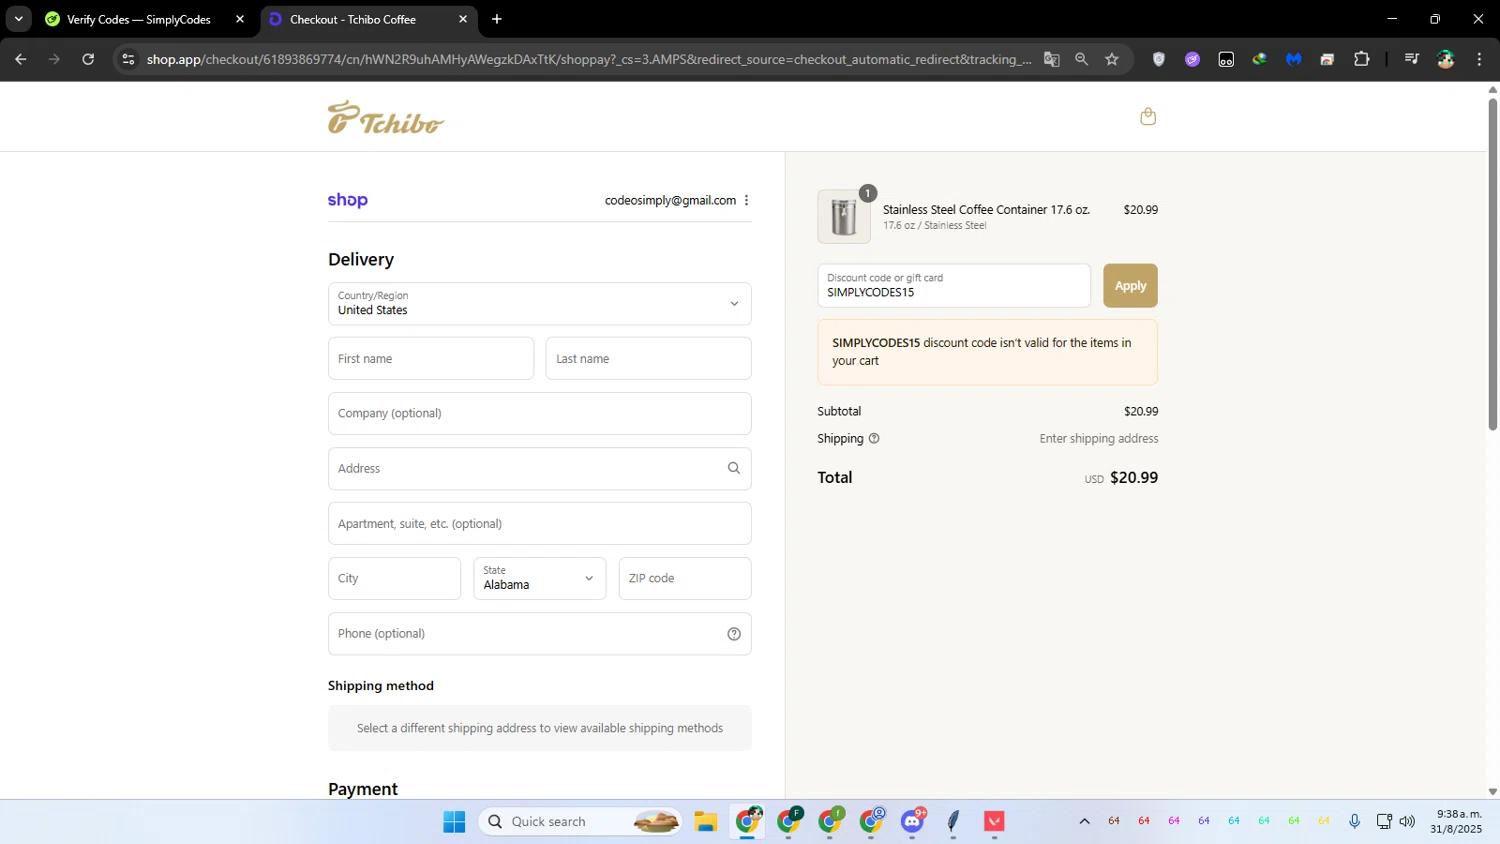The image size is (1500, 844).
Task: Click the translate page icon
Action: coord(1051,59)
